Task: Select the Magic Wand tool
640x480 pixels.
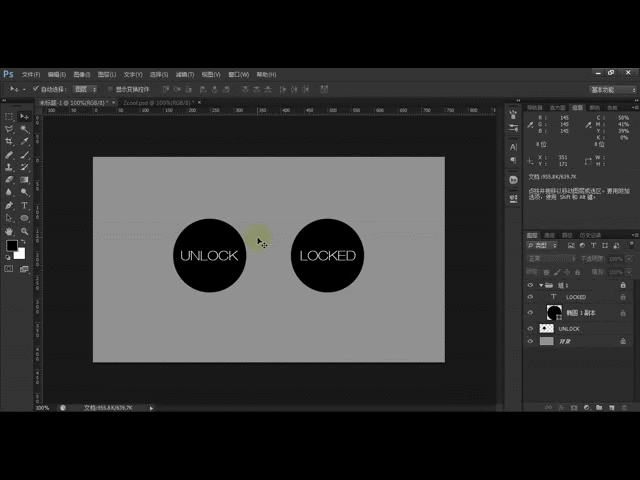Action: tap(24, 129)
